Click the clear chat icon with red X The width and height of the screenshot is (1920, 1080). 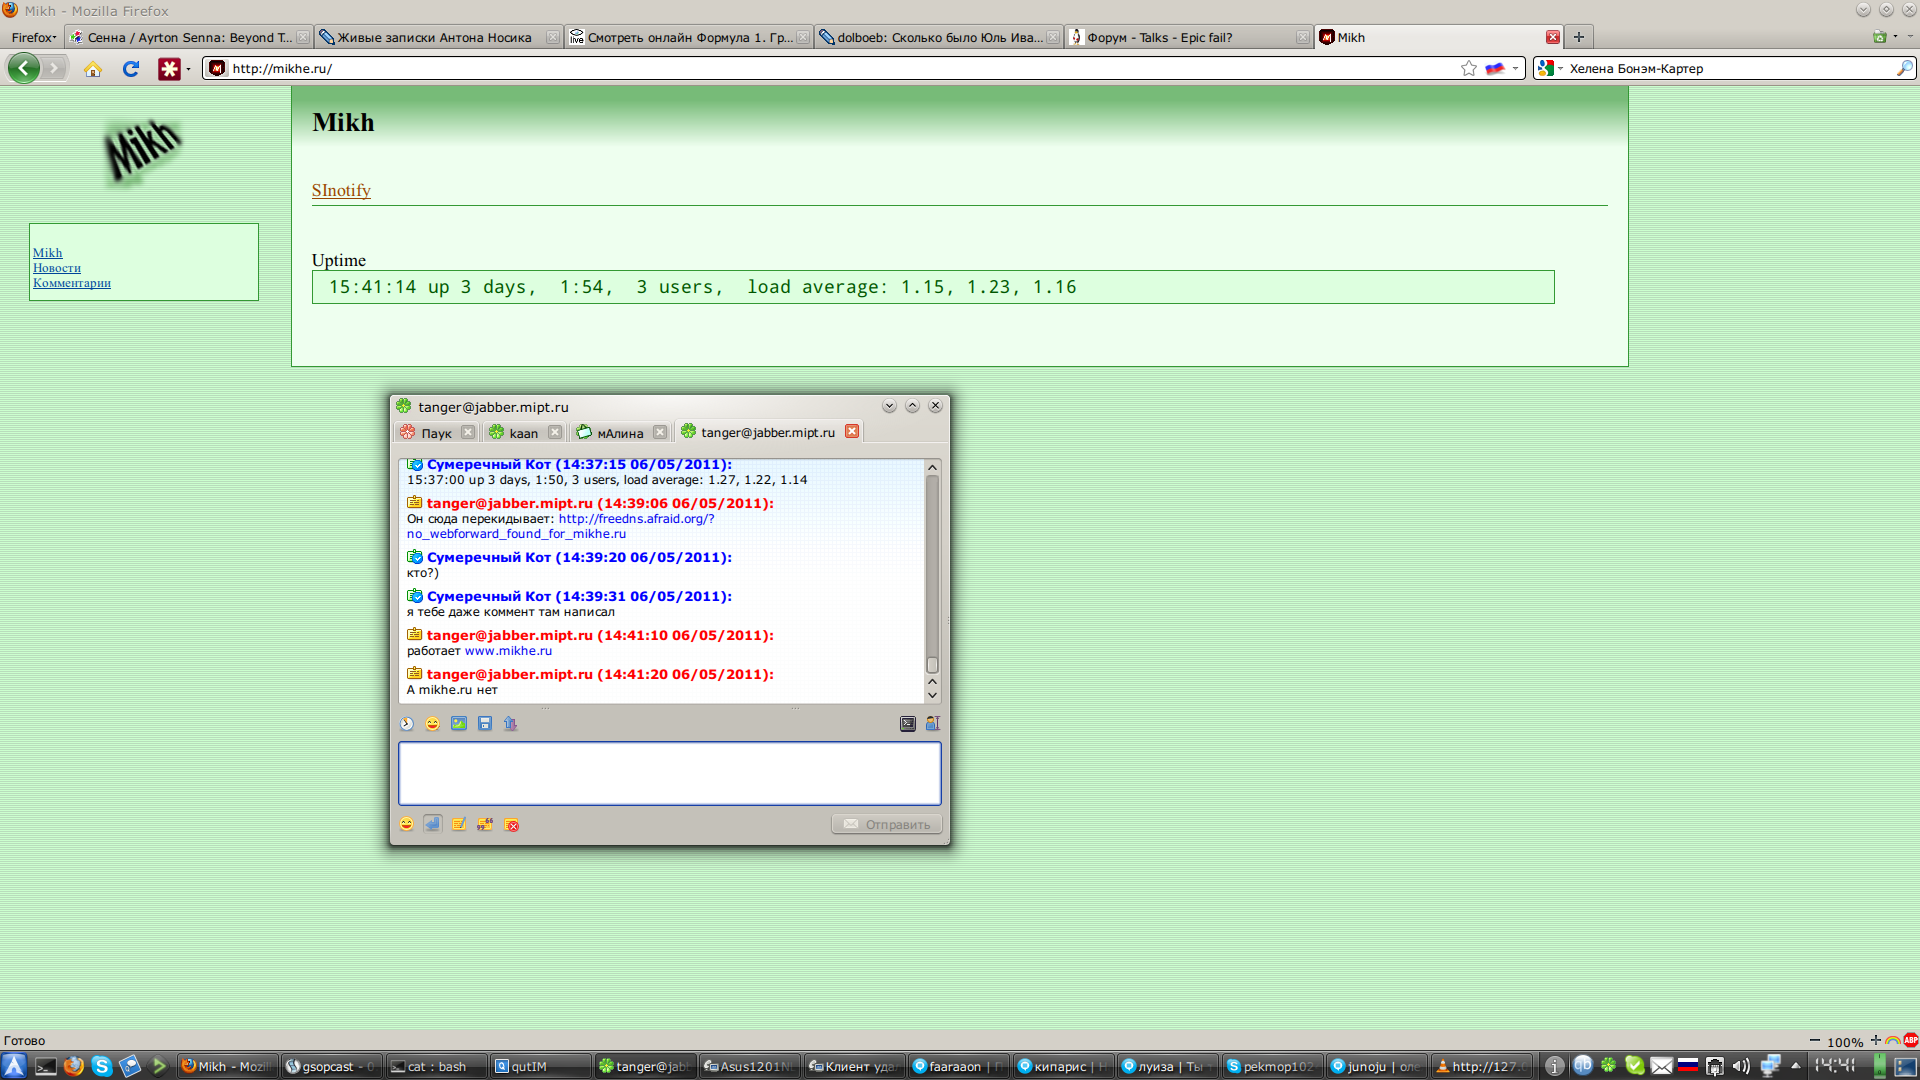(x=512, y=825)
